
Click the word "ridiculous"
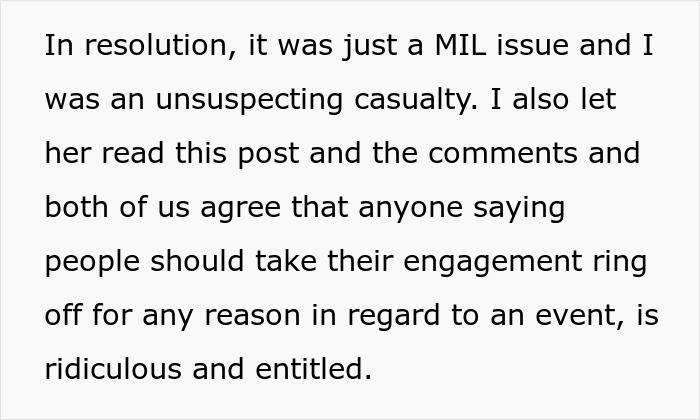point(112,371)
